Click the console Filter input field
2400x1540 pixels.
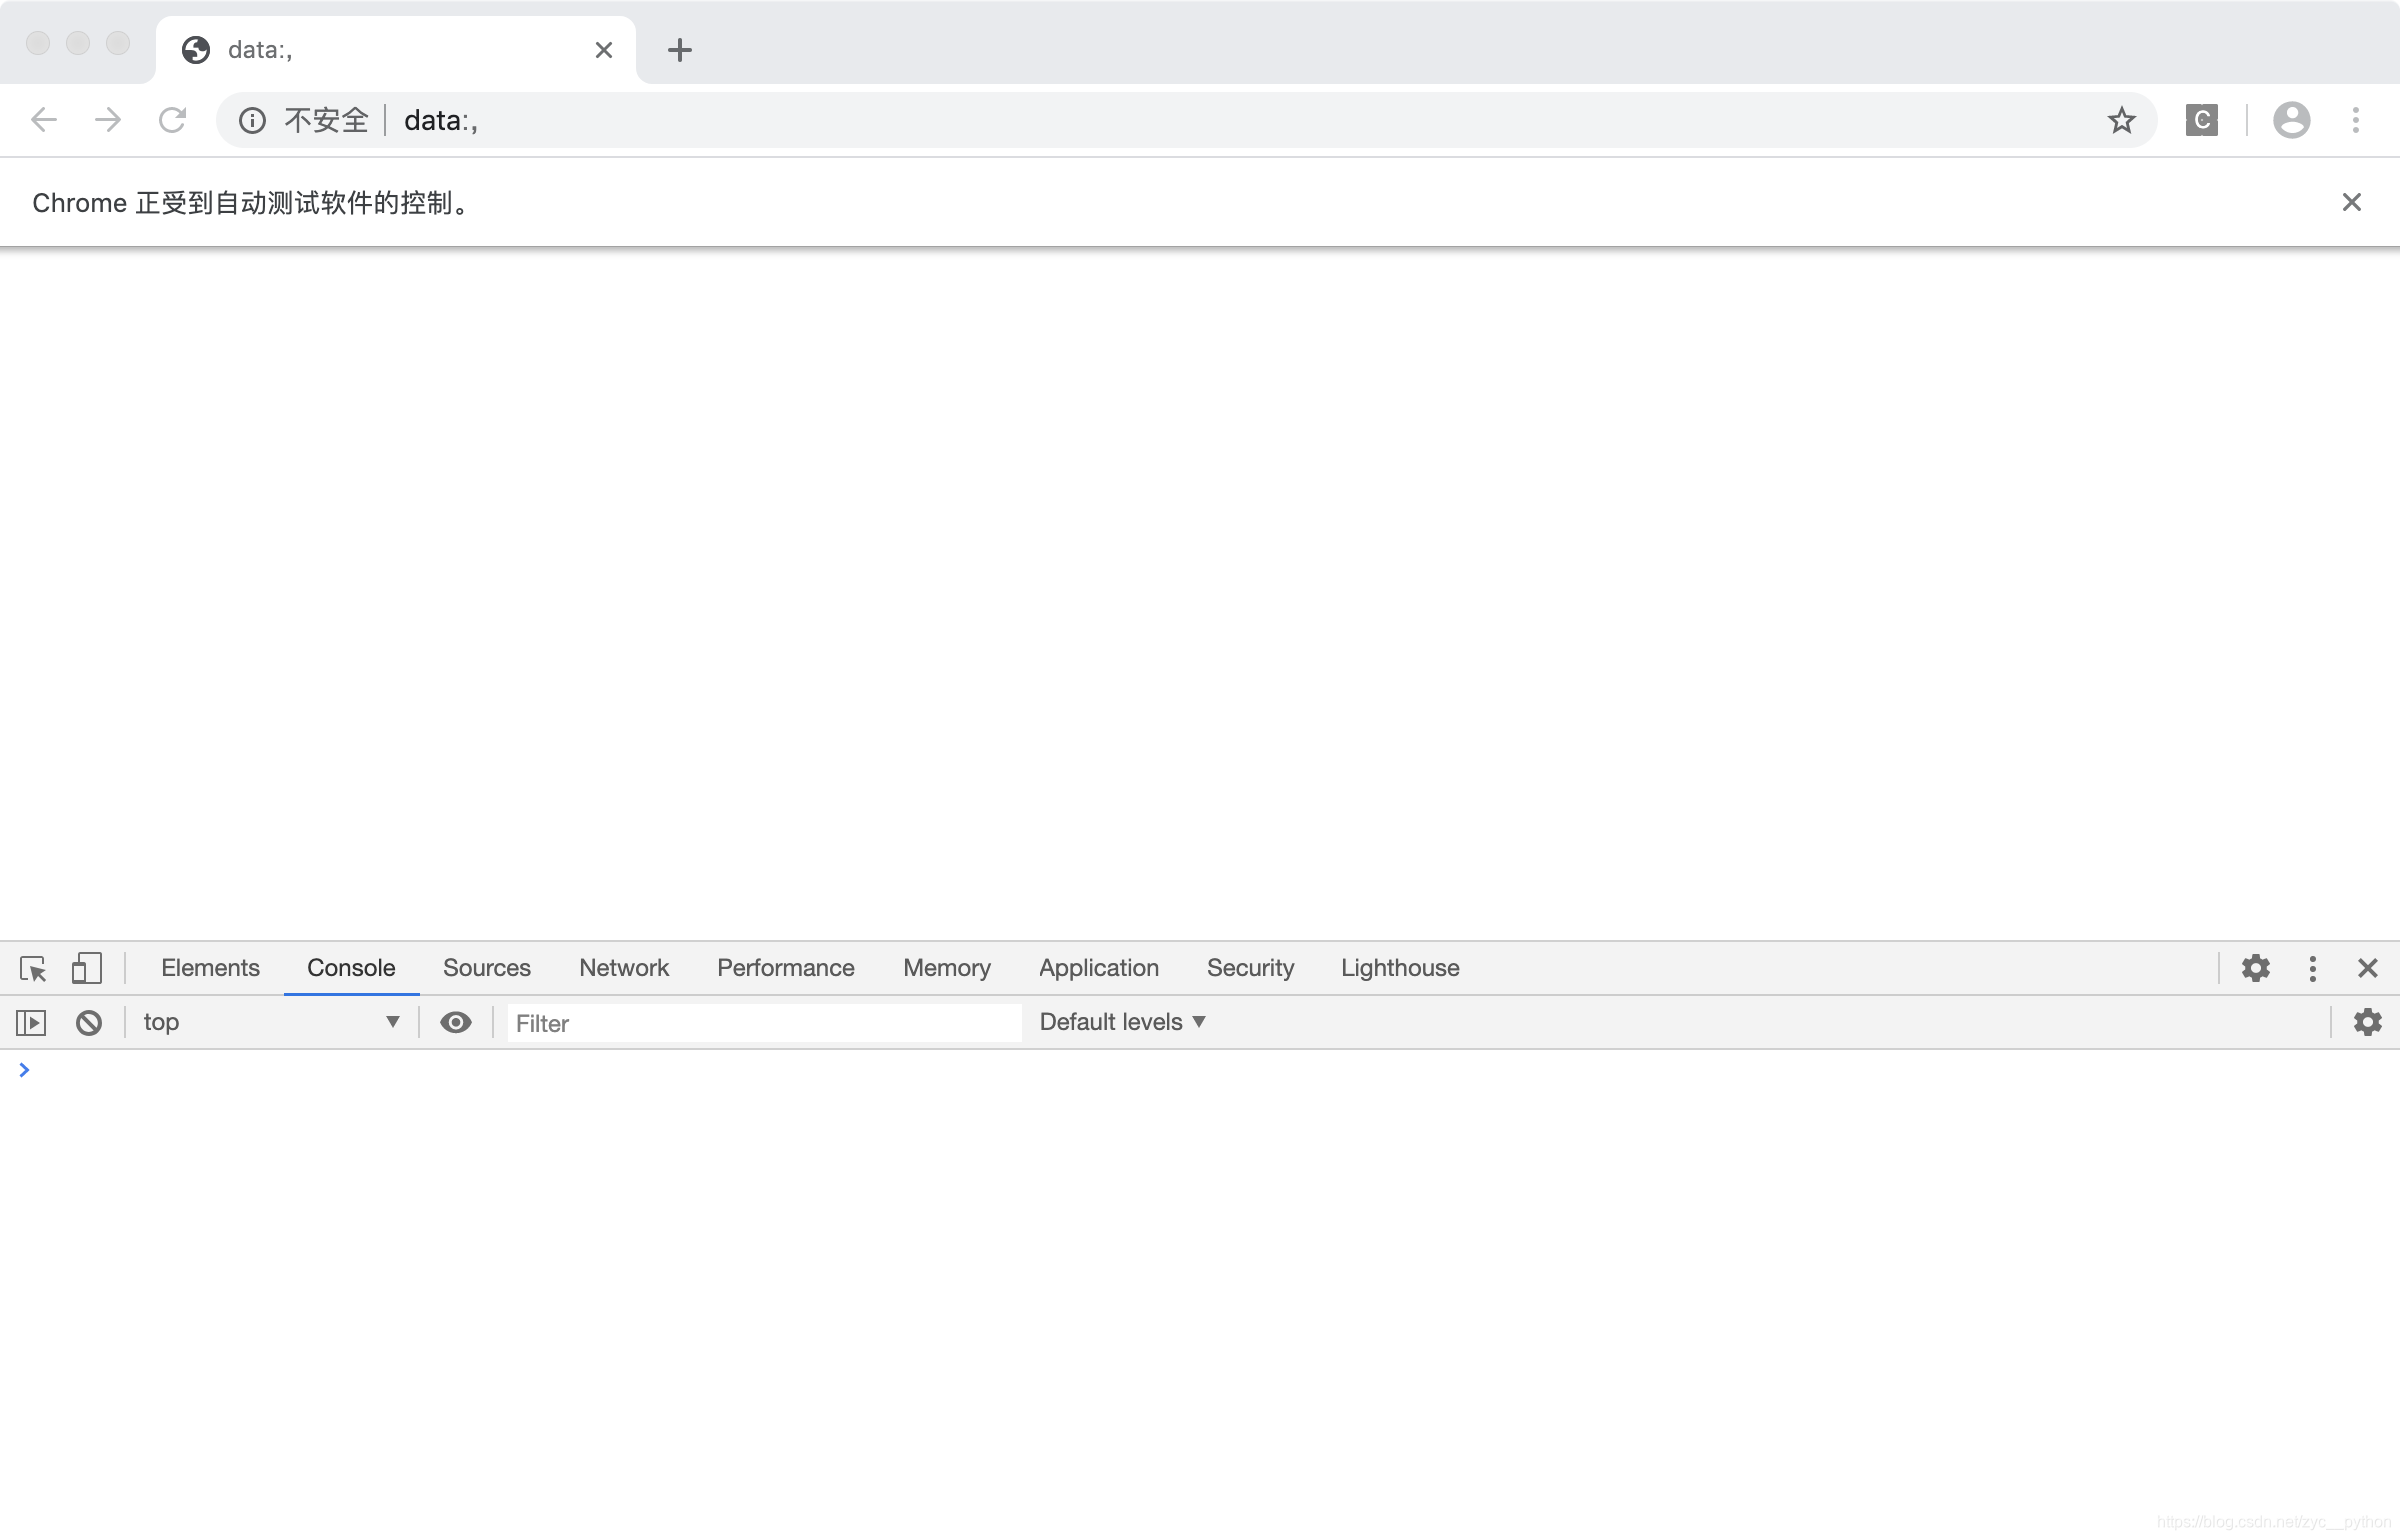tap(763, 1023)
